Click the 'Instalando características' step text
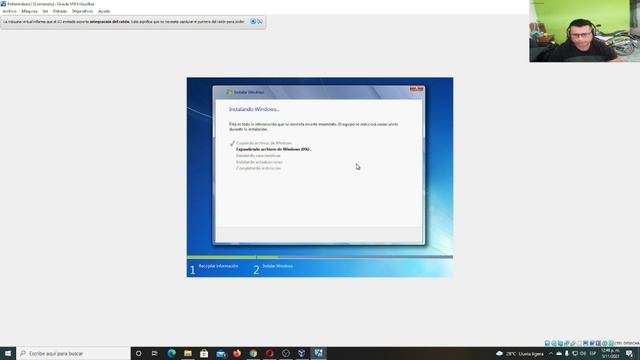Viewport: 640px width, 360px height. [258, 156]
